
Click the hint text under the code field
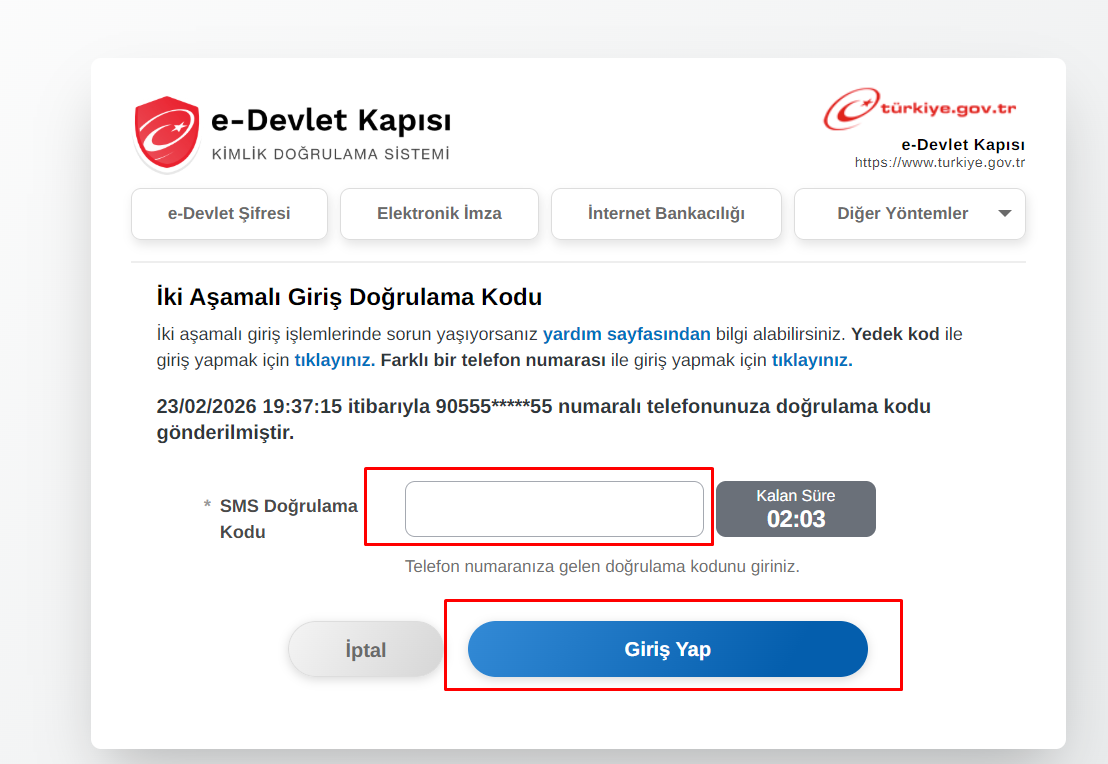tap(602, 567)
